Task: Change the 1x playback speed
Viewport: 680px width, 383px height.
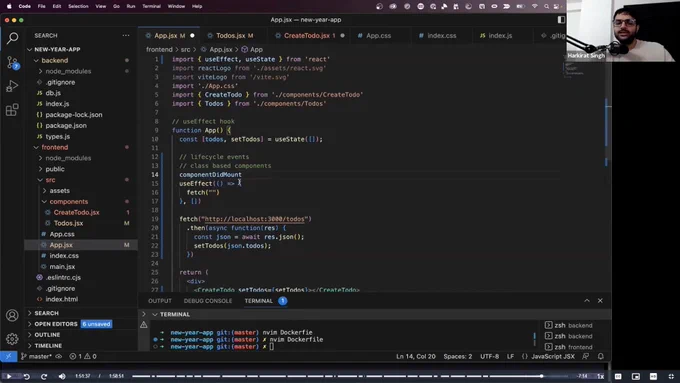Action: click(x=601, y=376)
